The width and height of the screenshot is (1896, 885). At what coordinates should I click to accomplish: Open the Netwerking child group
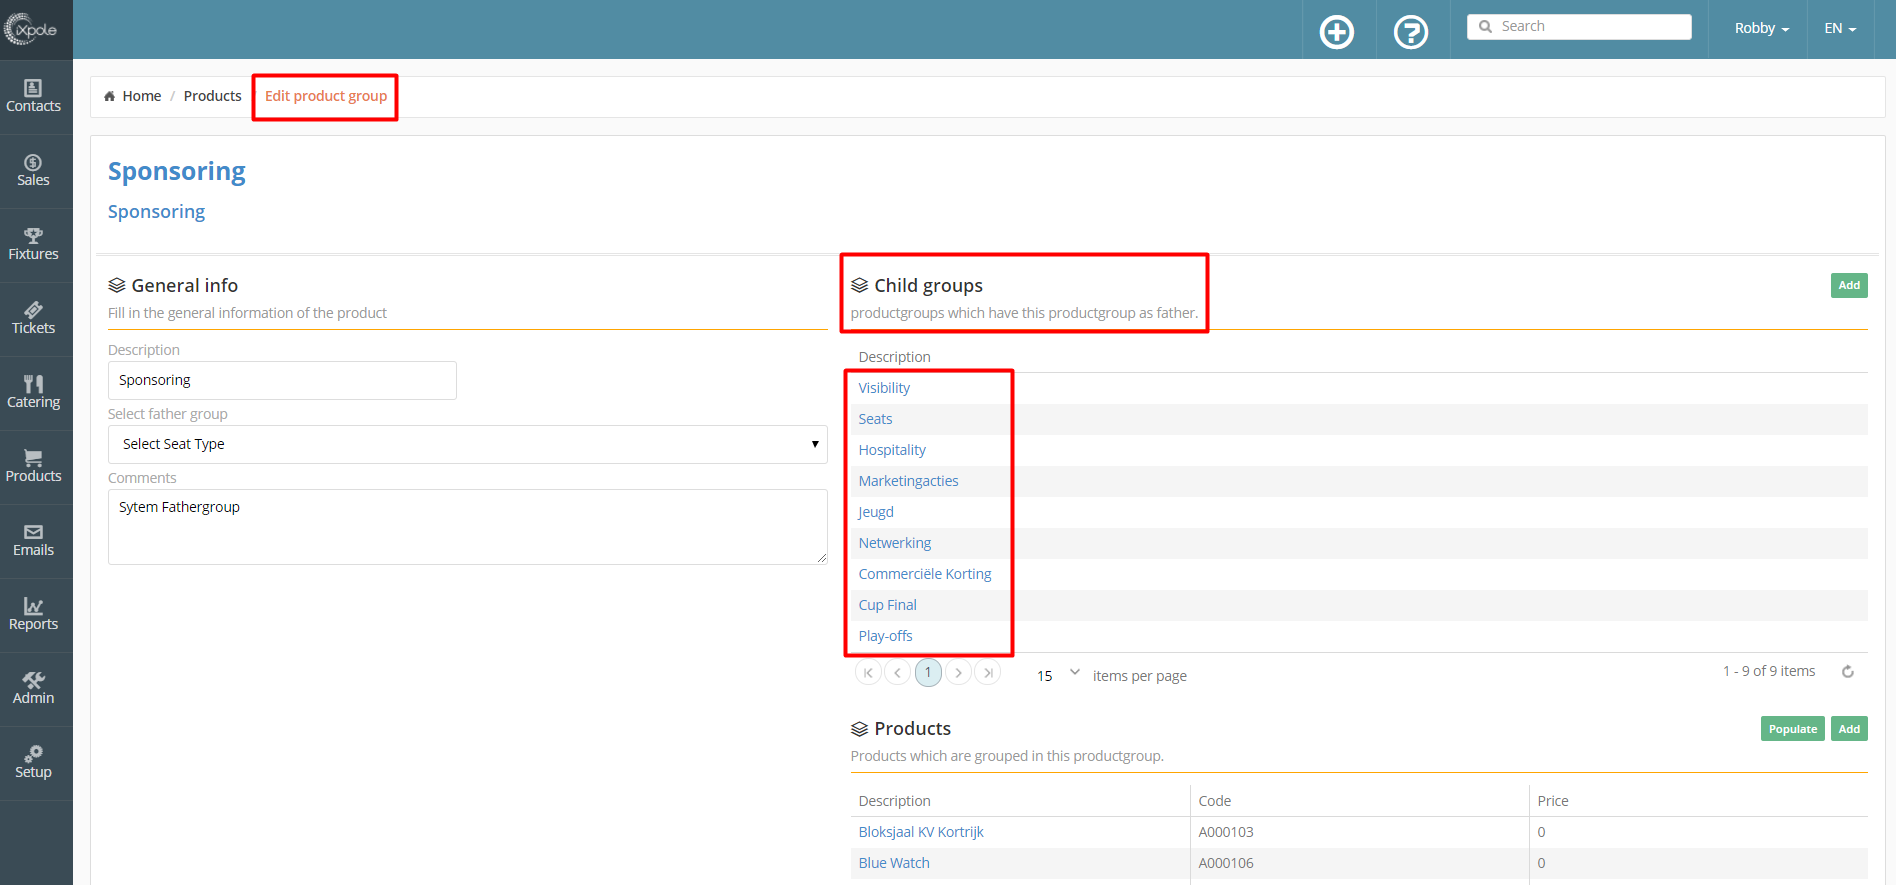click(894, 543)
